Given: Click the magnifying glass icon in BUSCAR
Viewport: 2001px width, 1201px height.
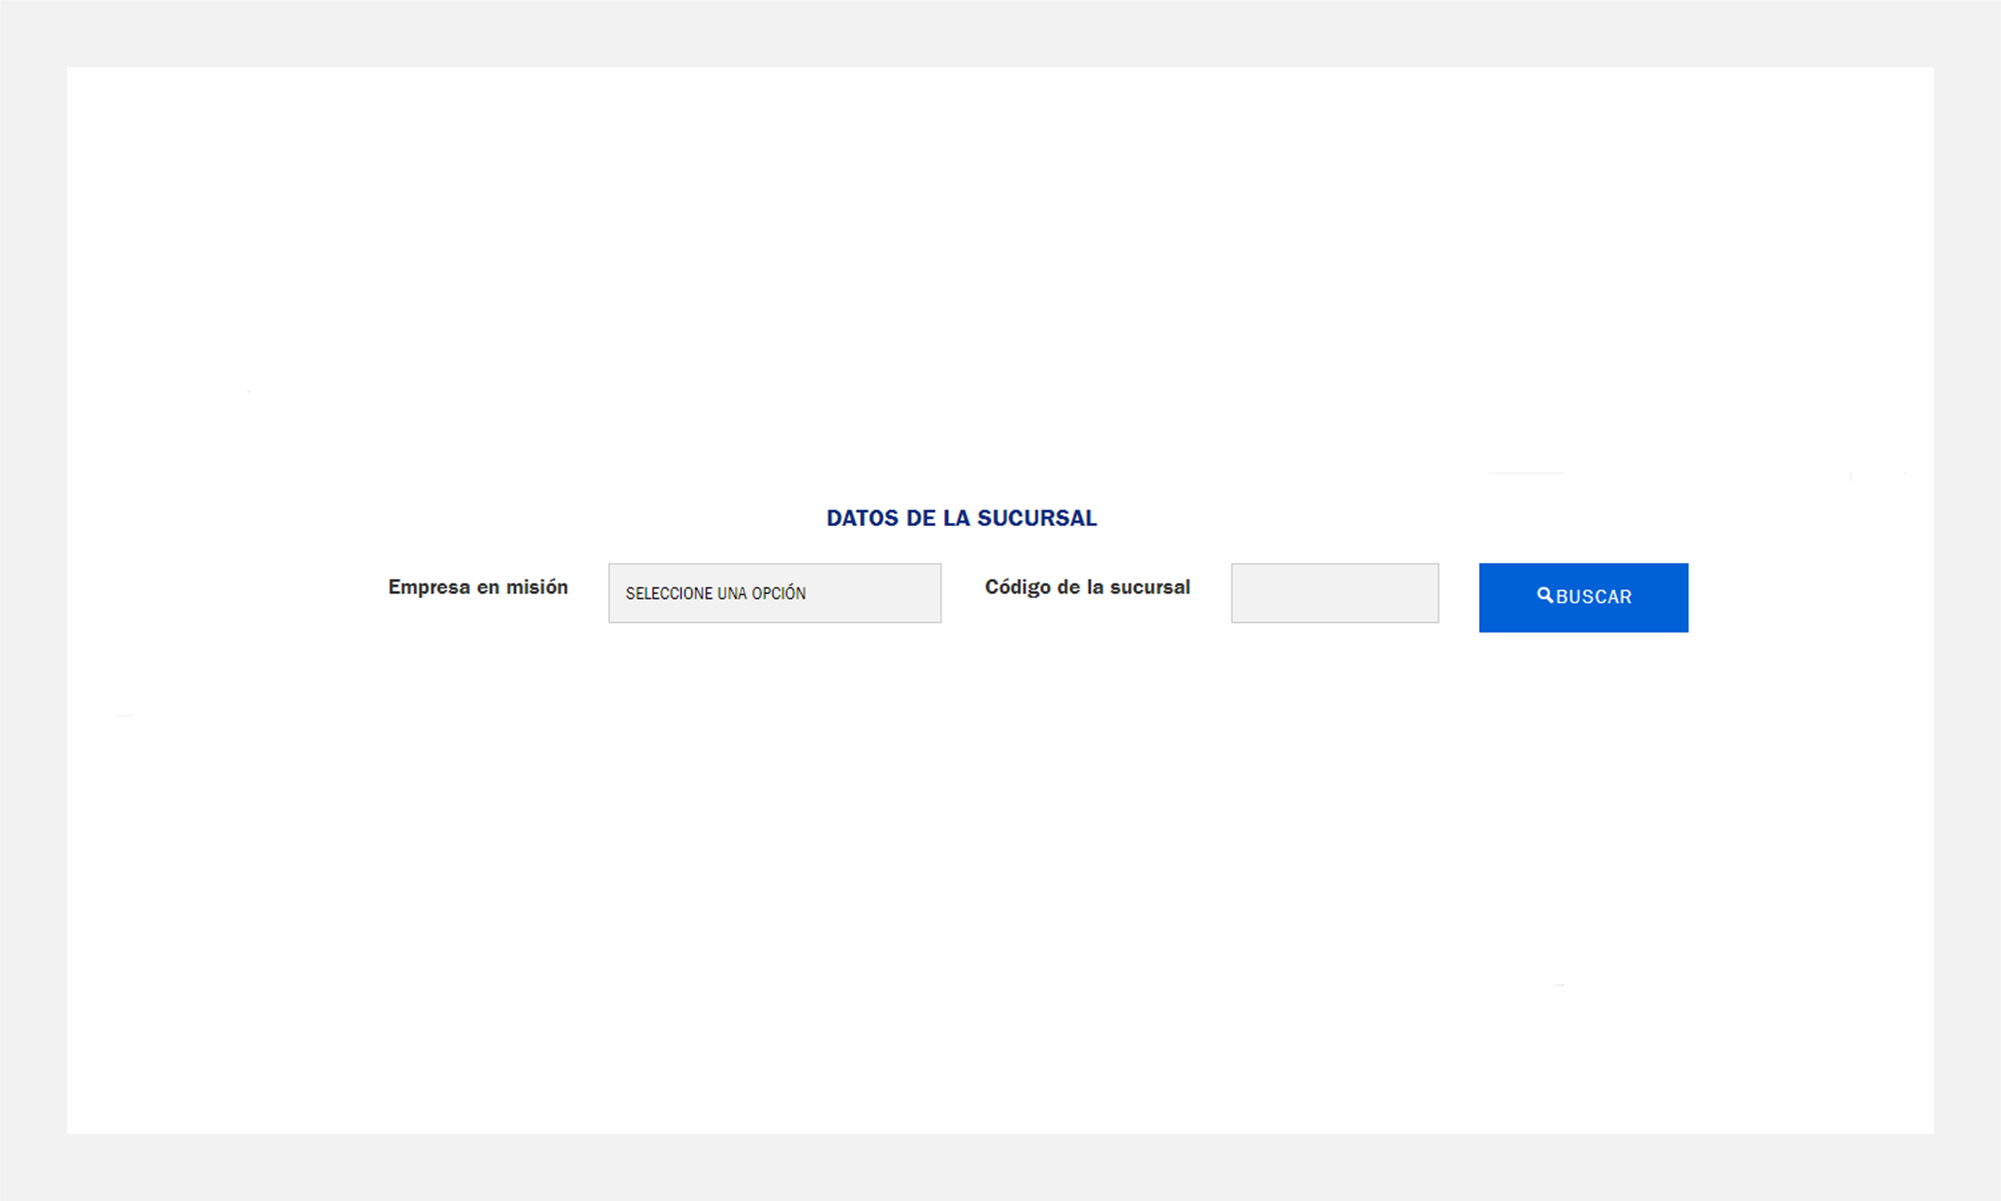Looking at the screenshot, I should pyautogui.click(x=1545, y=596).
